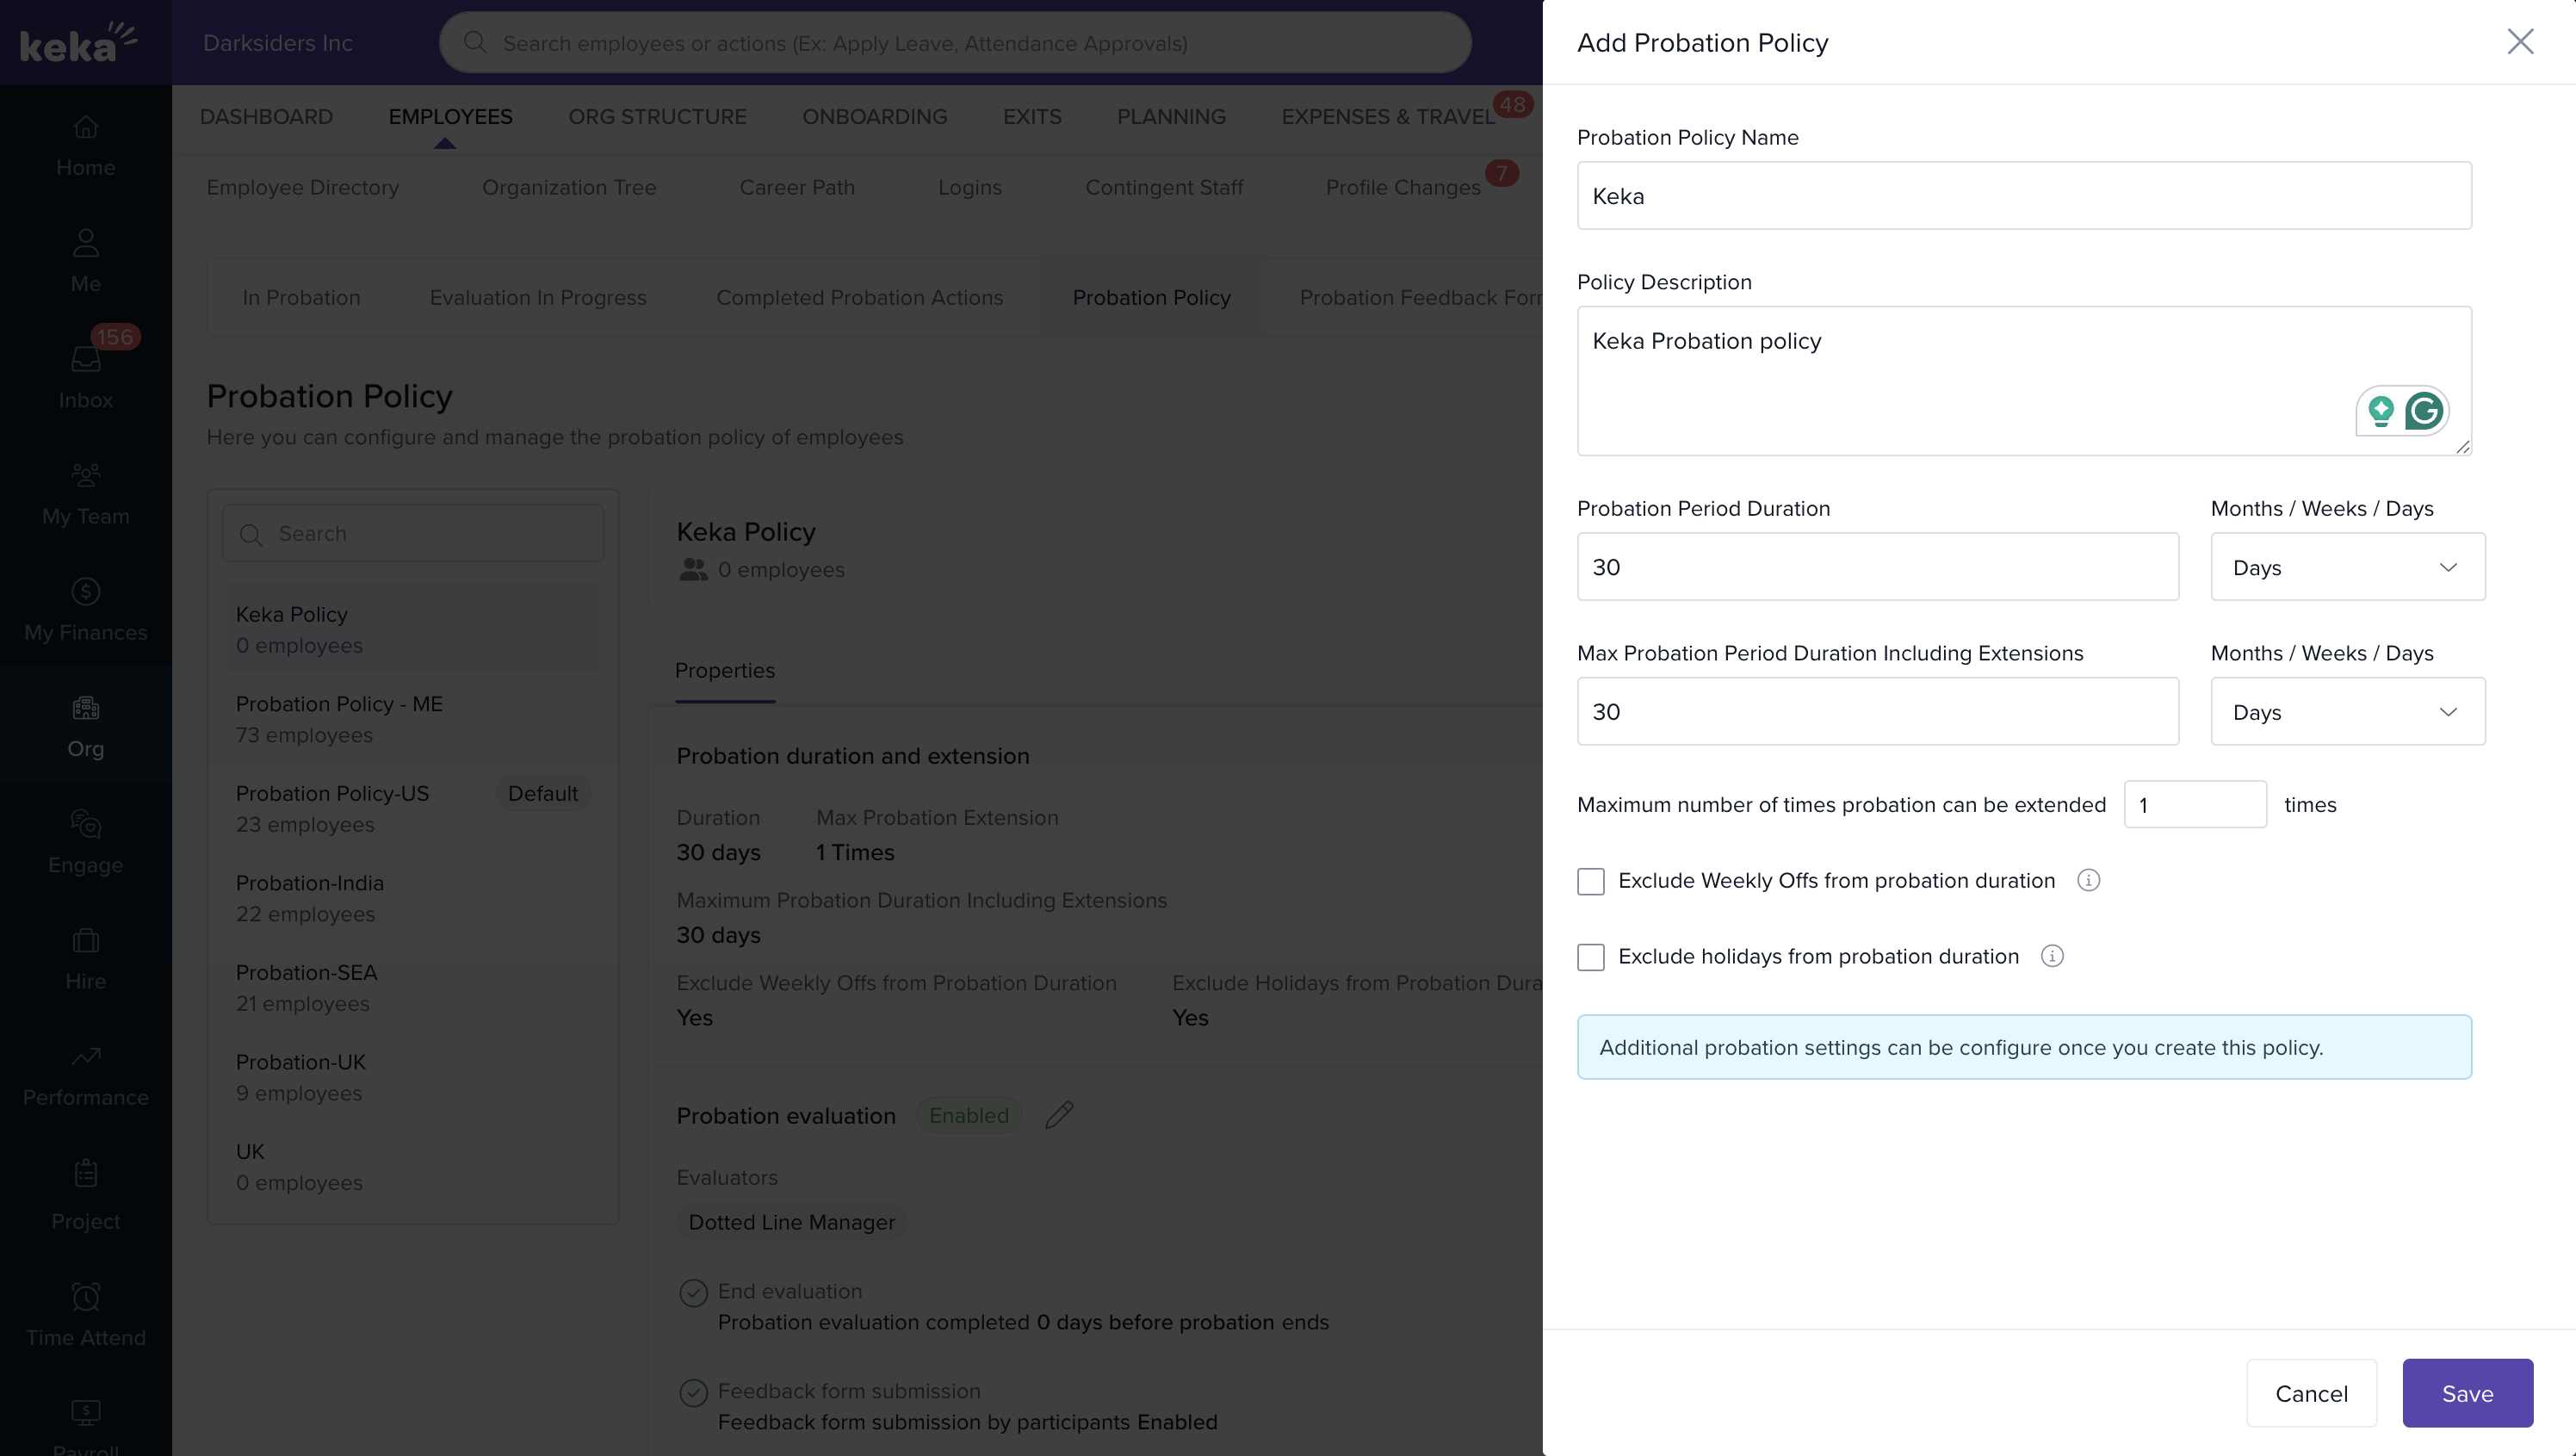Image resolution: width=2576 pixels, height=1456 pixels.
Task: Open the ORG STRUCTURE menu tab
Action: tap(657, 117)
